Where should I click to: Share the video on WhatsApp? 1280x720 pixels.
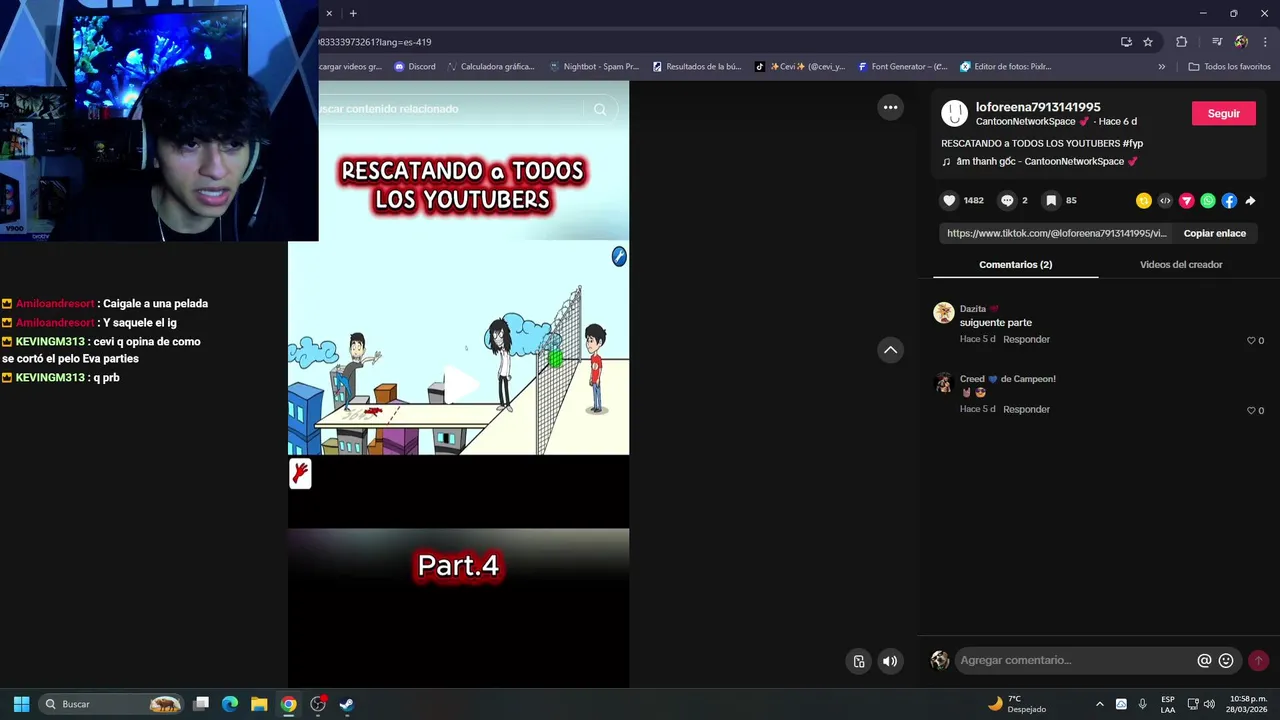pyautogui.click(x=1208, y=201)
